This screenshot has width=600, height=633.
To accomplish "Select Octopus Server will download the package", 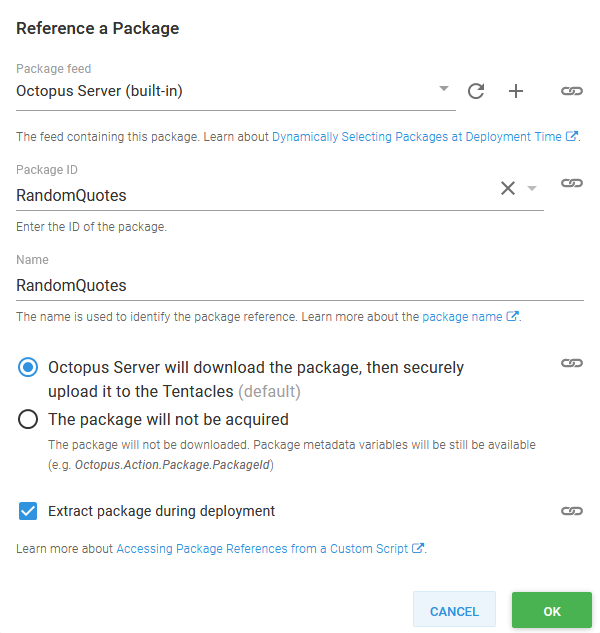I will pyautogui.click(x=28, y=367).
